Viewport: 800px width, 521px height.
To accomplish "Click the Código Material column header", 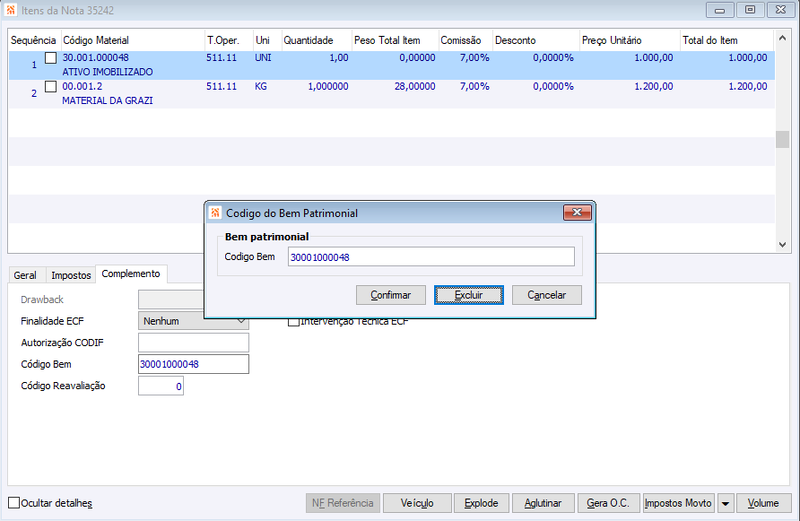I will (x=133, y=40).
